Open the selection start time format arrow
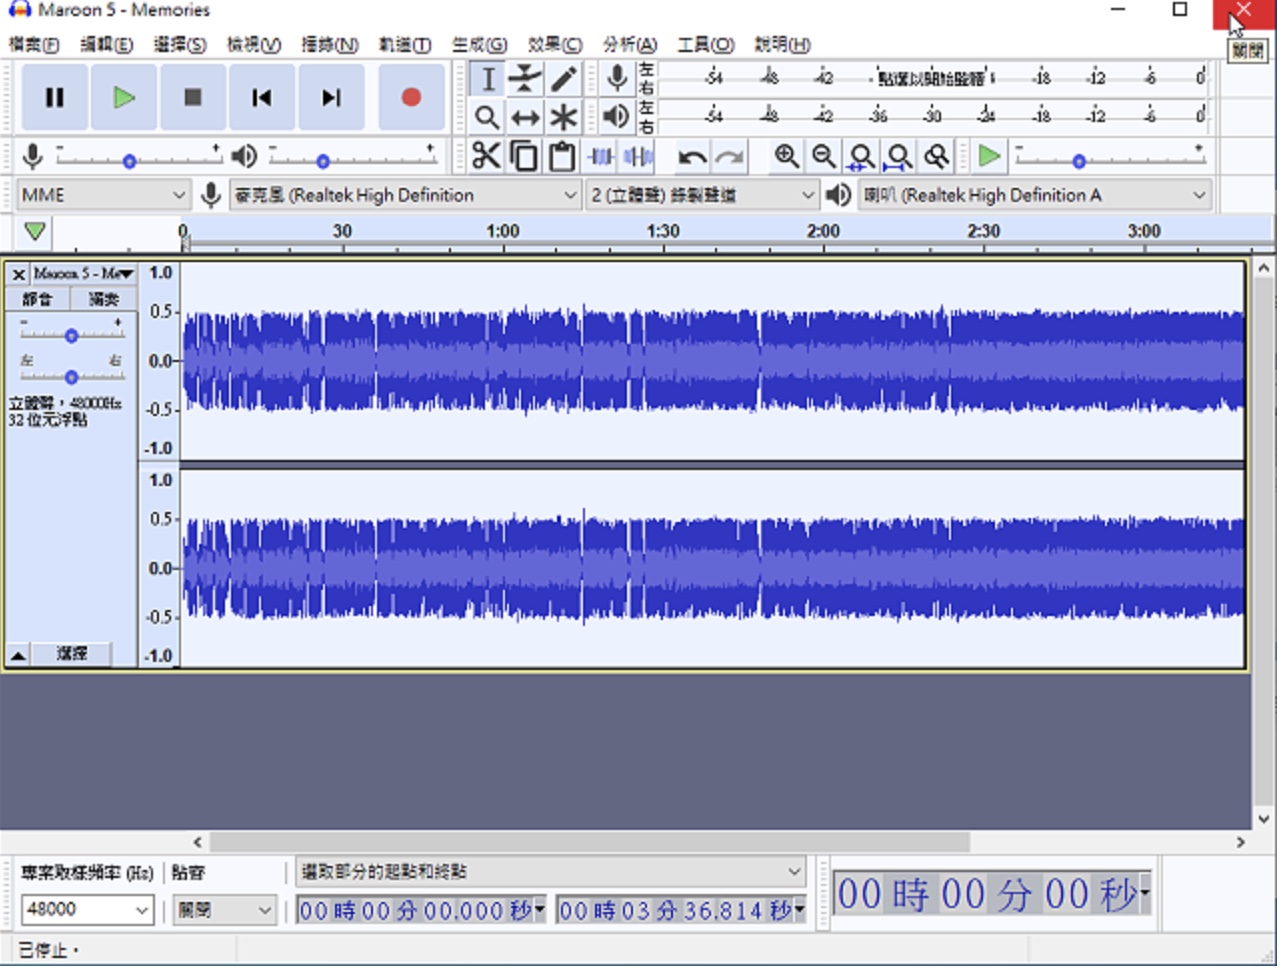1288x970 pixels. [540, 911]
